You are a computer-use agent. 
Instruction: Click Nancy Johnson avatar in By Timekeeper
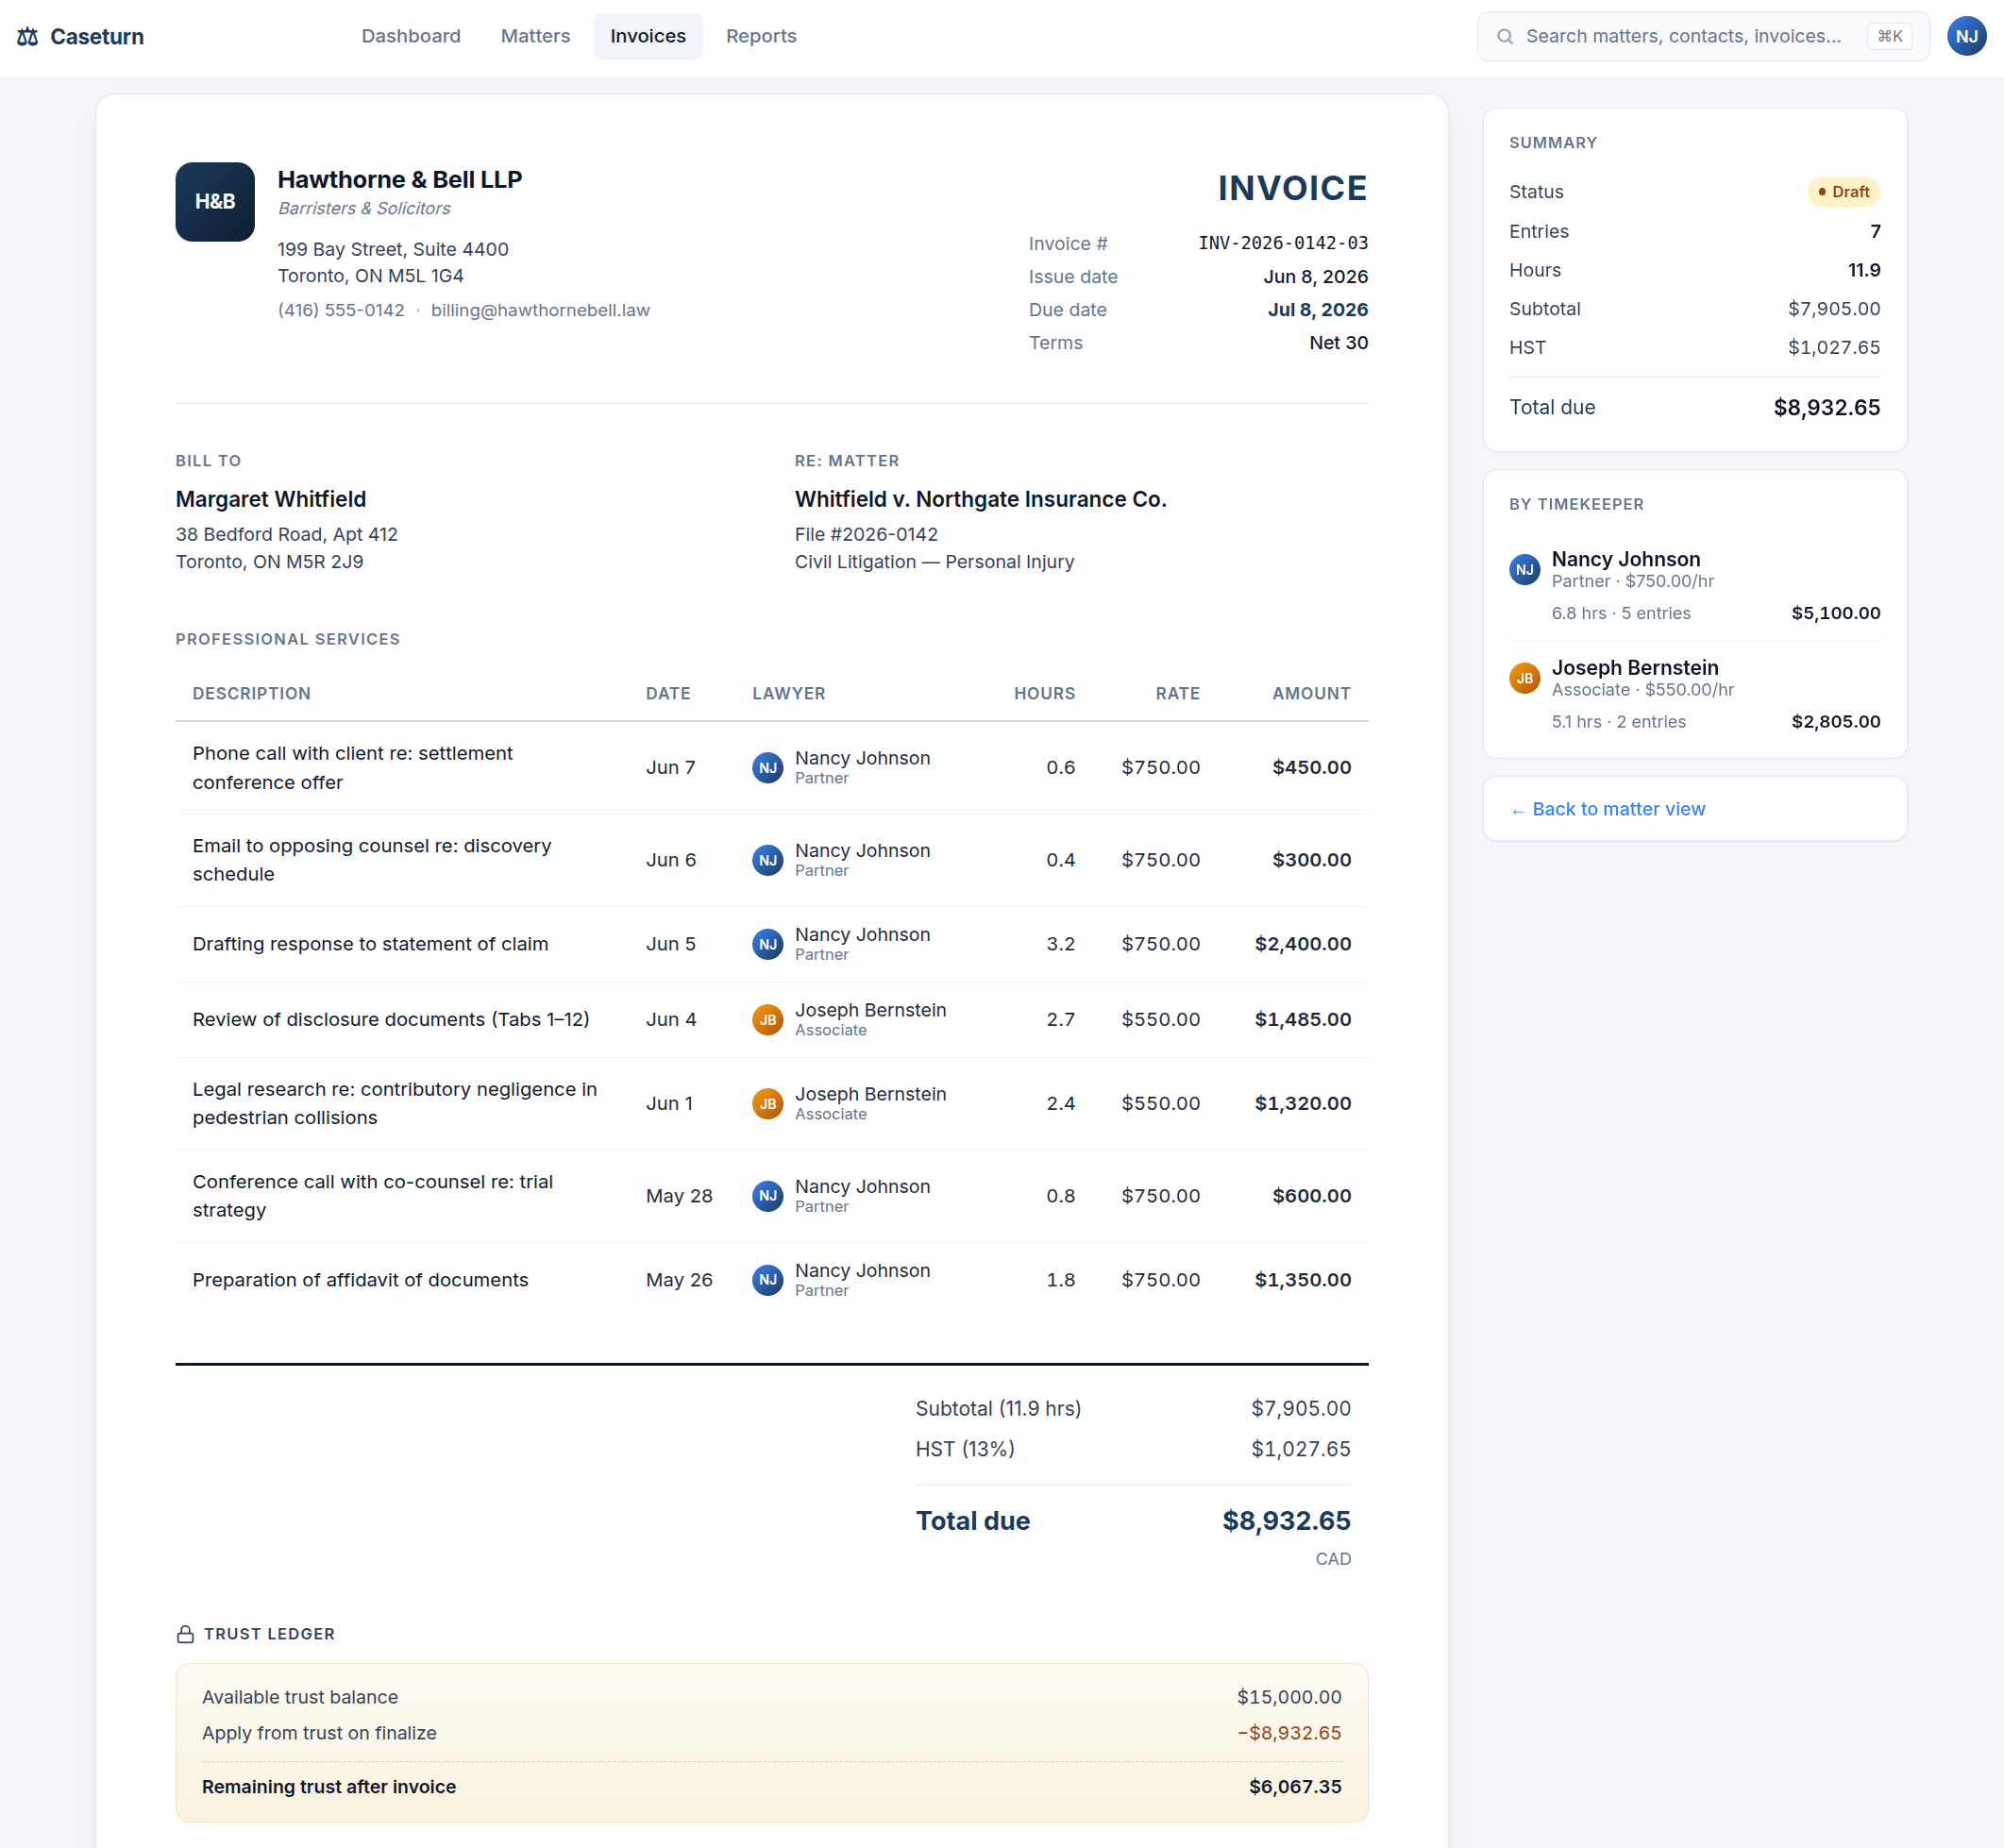pos(1524,570)
